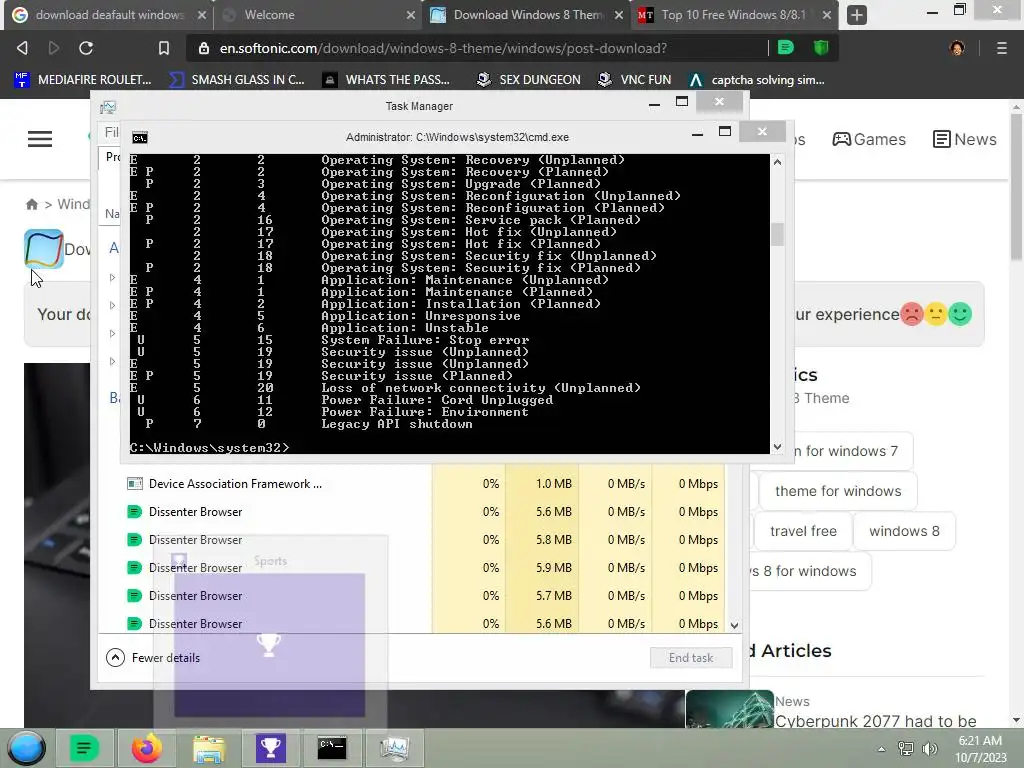Switch to Task Manager taskbar icon

tap(394, 748)
